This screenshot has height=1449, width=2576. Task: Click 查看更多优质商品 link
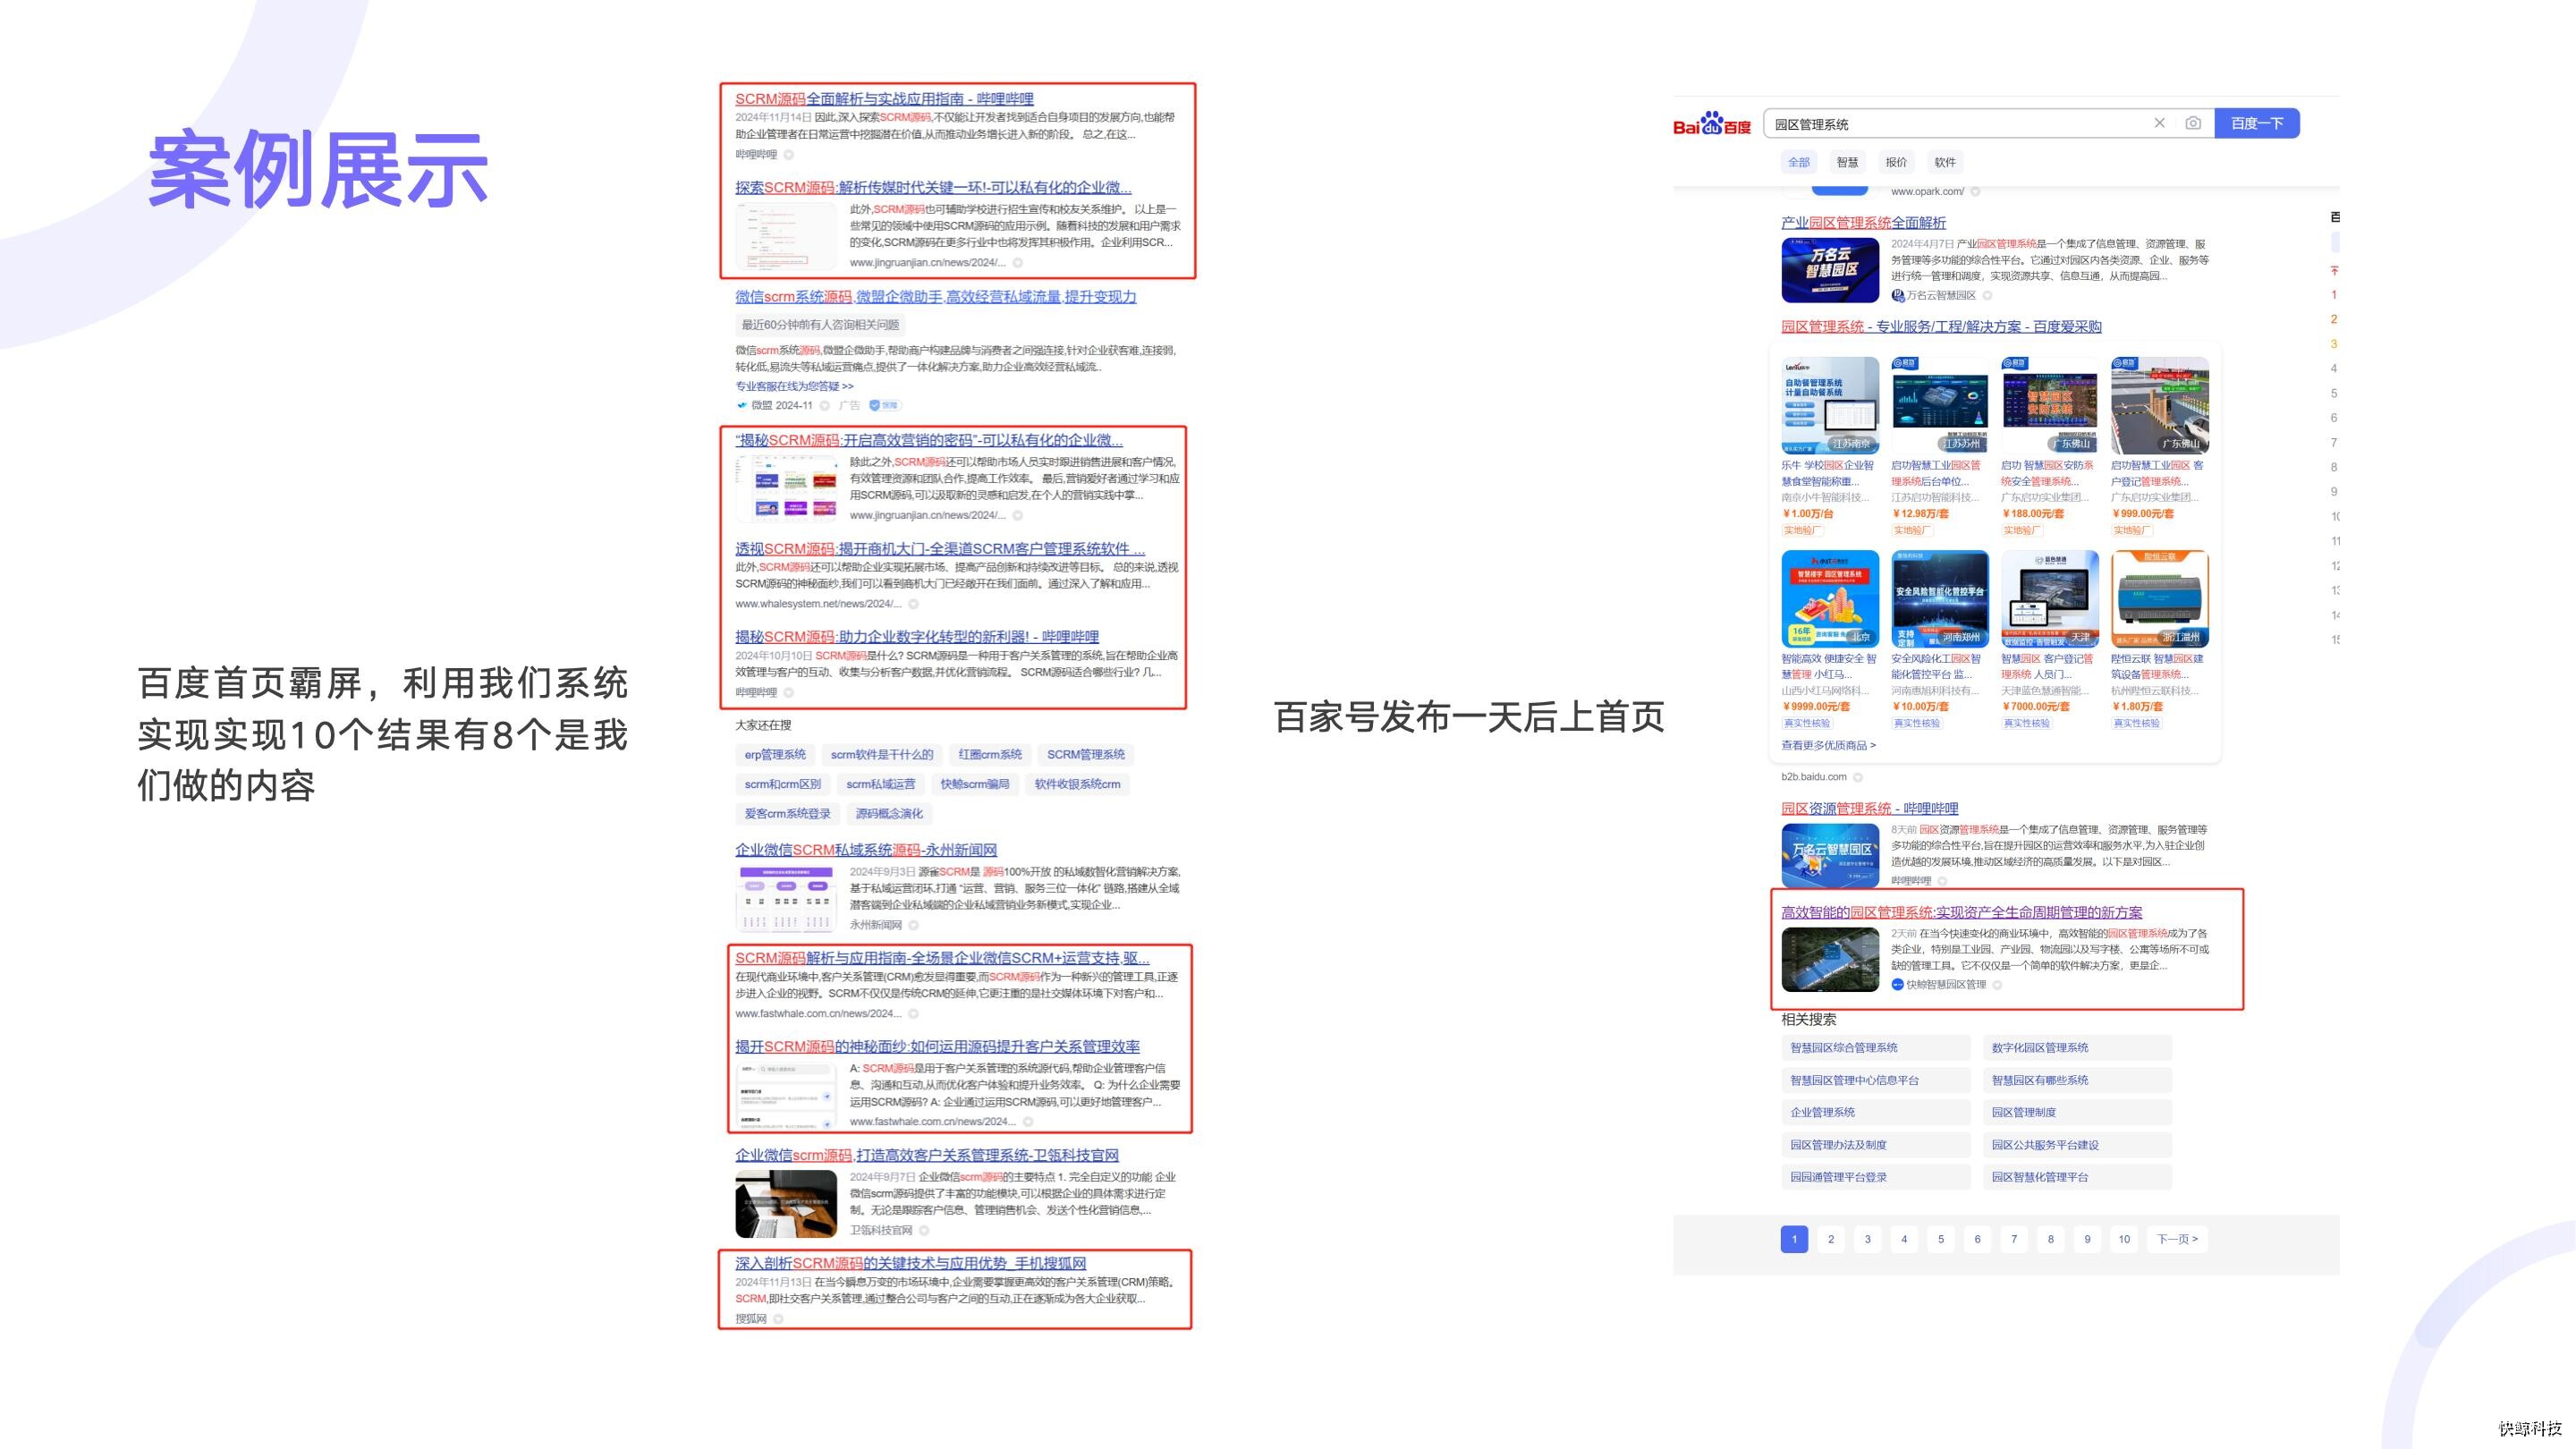point(1828,746)
